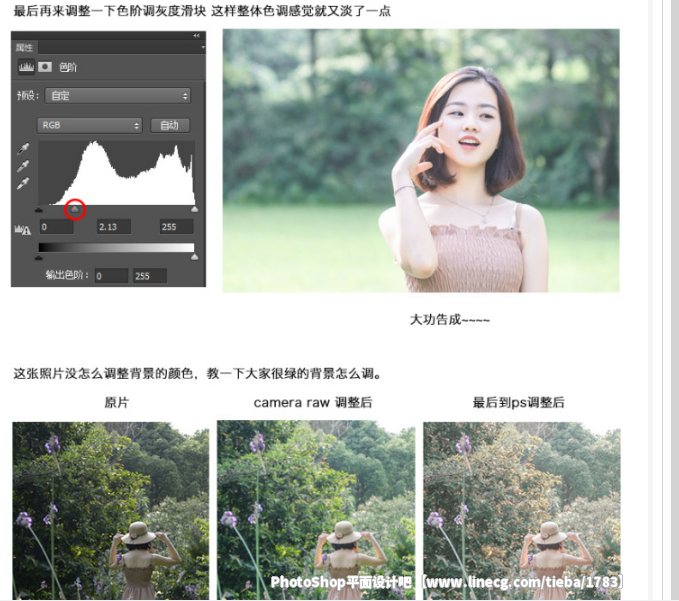
Task: Click the 大功告成 caption text
Action: coord(449,320)
